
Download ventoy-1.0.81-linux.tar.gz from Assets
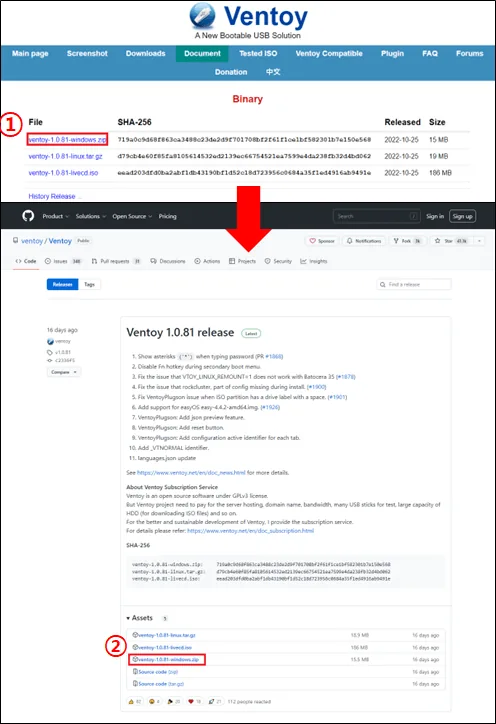click(x=167, y=635)
